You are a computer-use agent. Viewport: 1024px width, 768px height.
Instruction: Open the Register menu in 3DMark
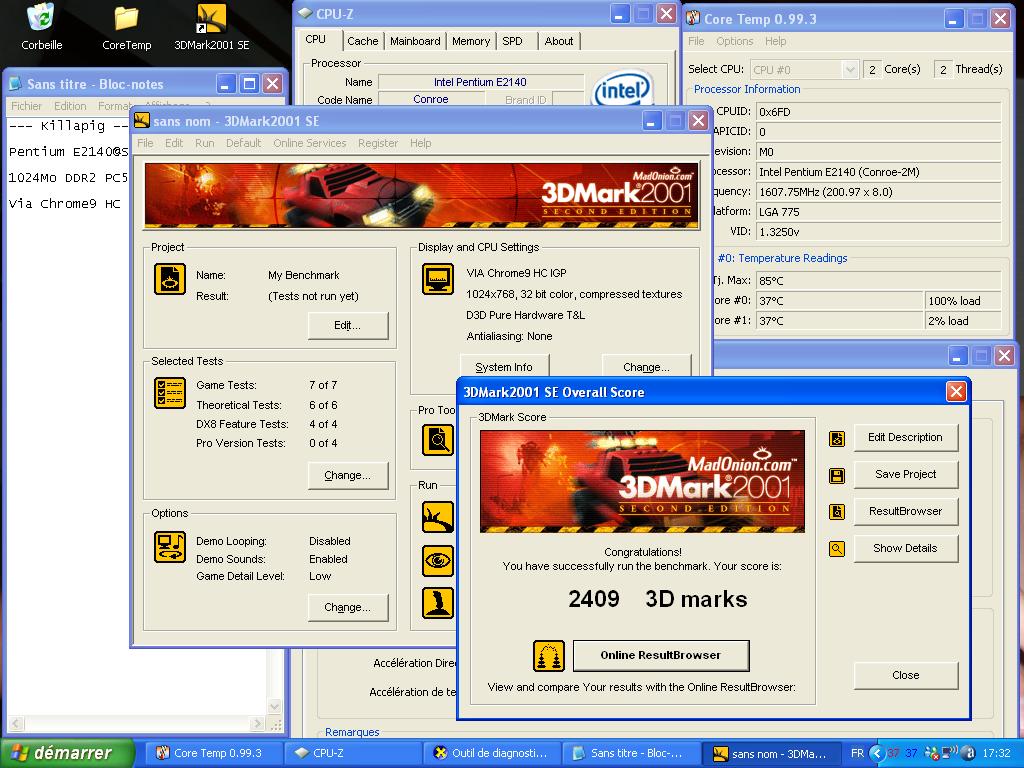(x=377, y=143)
